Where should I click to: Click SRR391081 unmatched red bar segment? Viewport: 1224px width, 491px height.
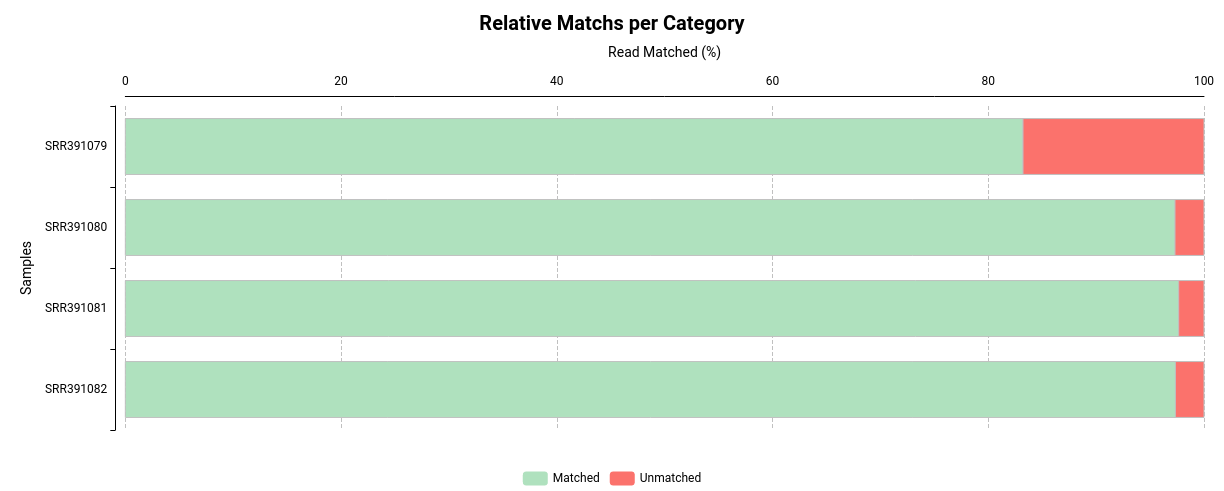(1191, 308)
